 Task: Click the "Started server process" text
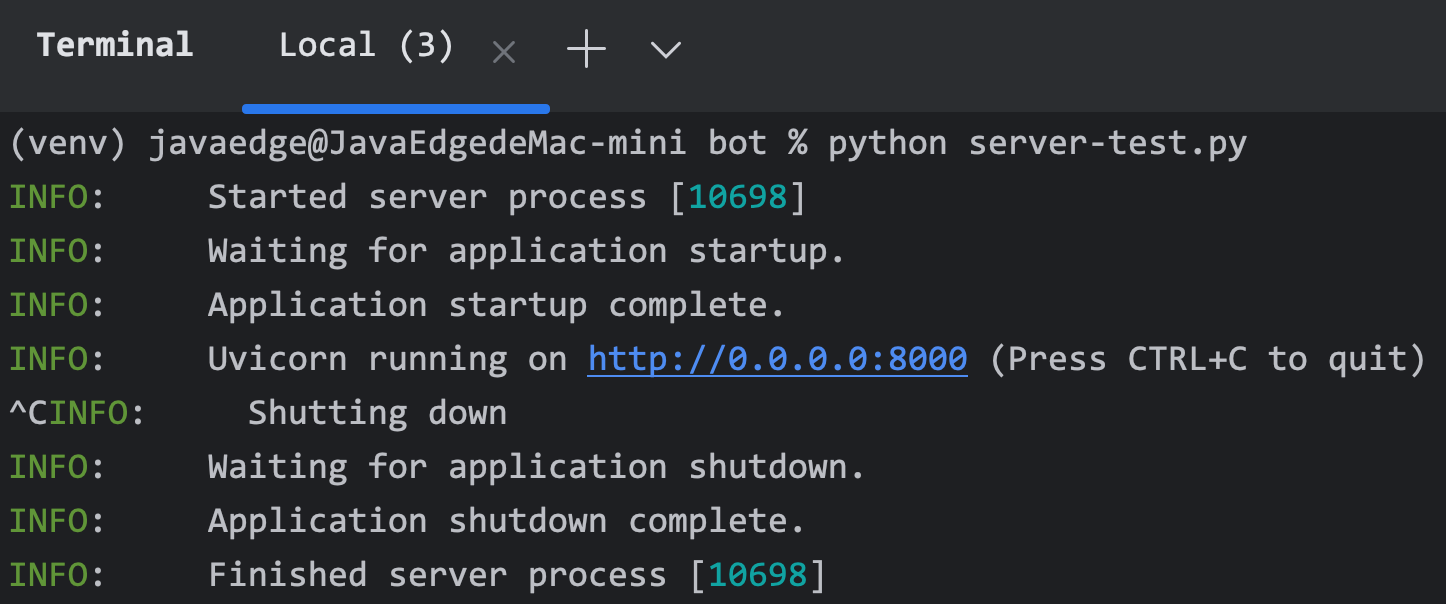click(x=427, y=198)
